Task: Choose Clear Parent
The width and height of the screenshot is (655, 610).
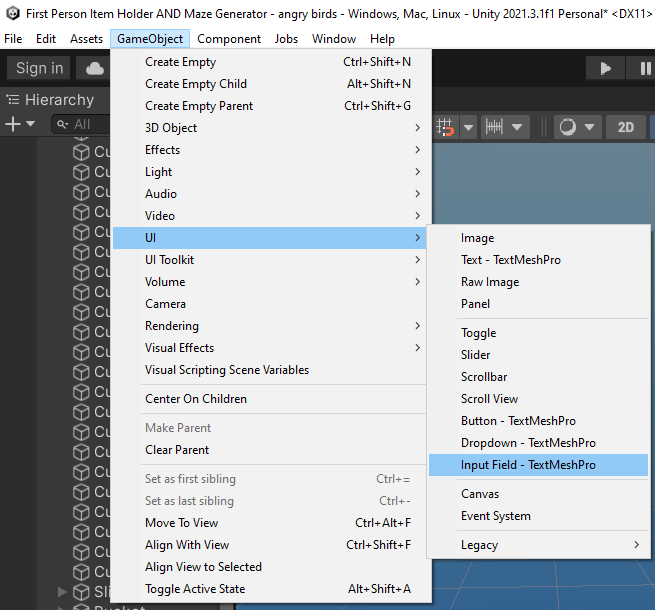Action: point(269,450)
